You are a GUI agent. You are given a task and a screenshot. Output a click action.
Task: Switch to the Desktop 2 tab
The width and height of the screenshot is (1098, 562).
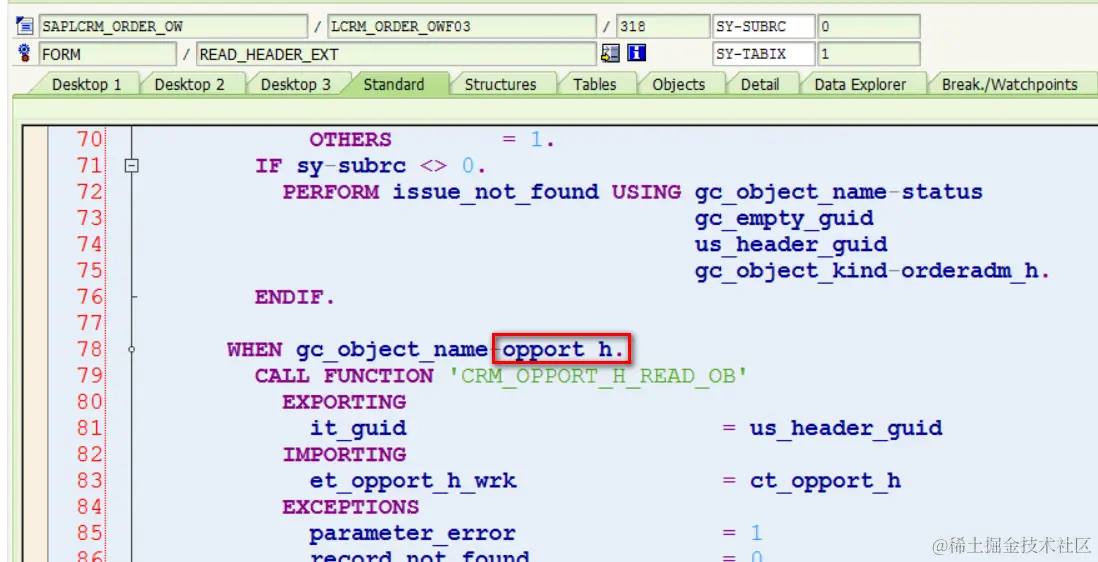(190, 85)
